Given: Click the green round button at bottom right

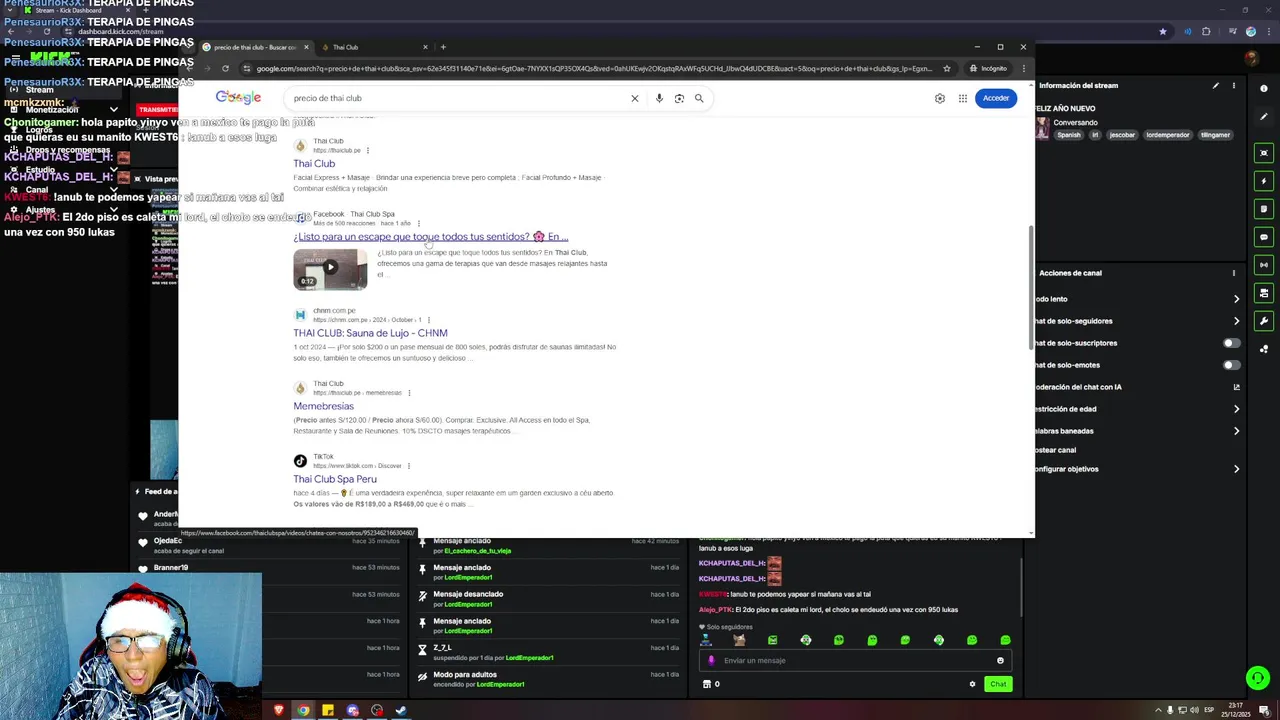Looking at the screenshot, I should point(1257,678).
